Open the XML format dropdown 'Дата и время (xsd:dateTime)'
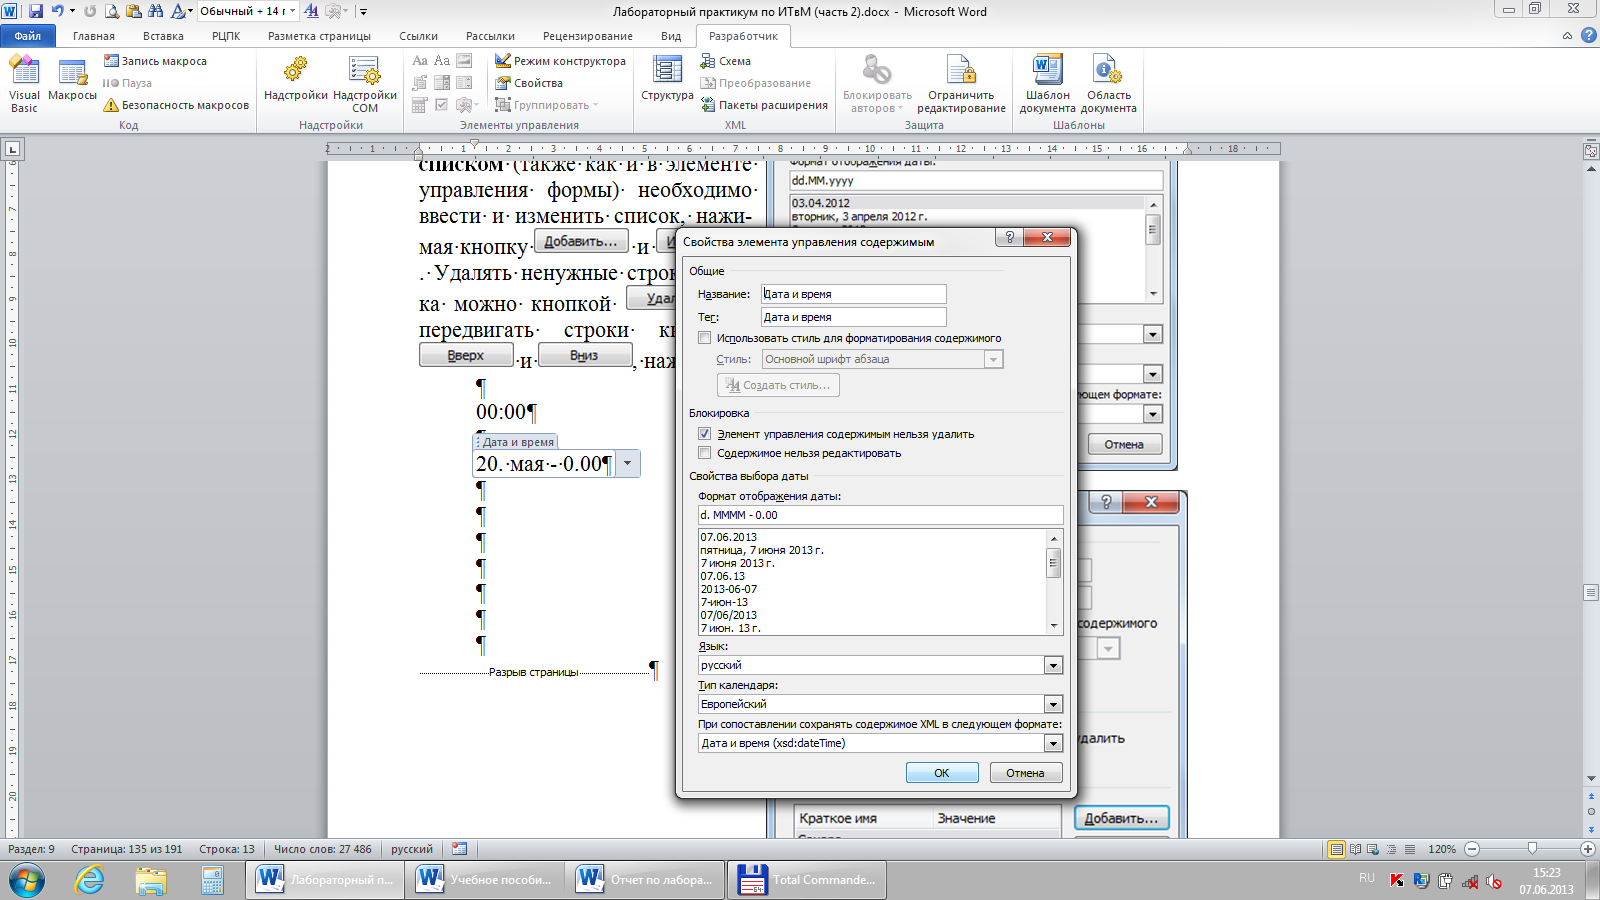Image resolution: width=1600 pixels, height=900 pixels. pos(1053,743)
